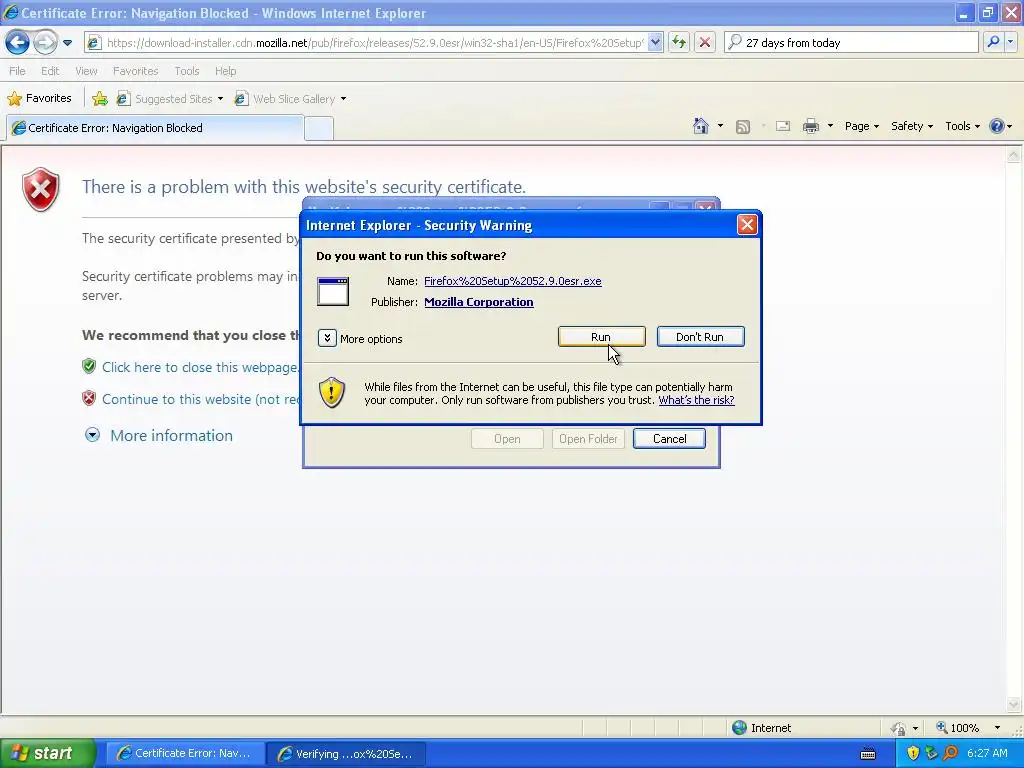
Task: Open the Tools menu in menu bar
Action: tap(187, 71)
